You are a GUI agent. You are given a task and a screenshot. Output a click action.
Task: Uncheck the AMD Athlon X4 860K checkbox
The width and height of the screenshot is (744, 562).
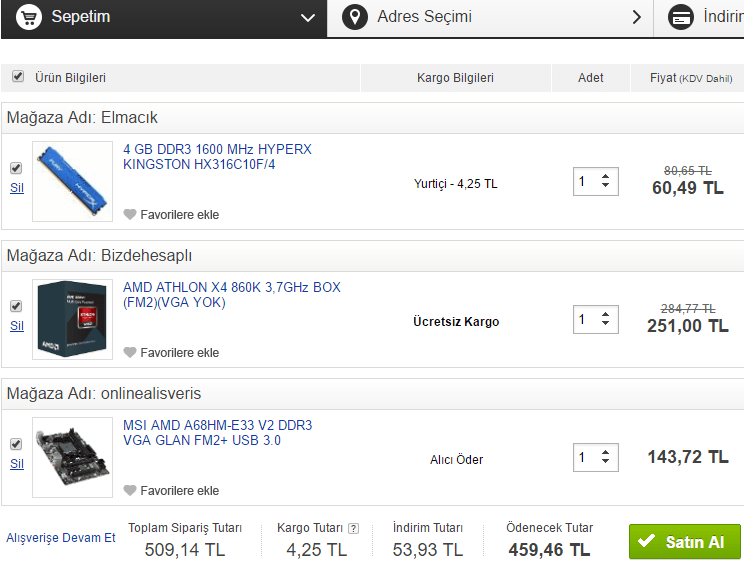point(16,306)
